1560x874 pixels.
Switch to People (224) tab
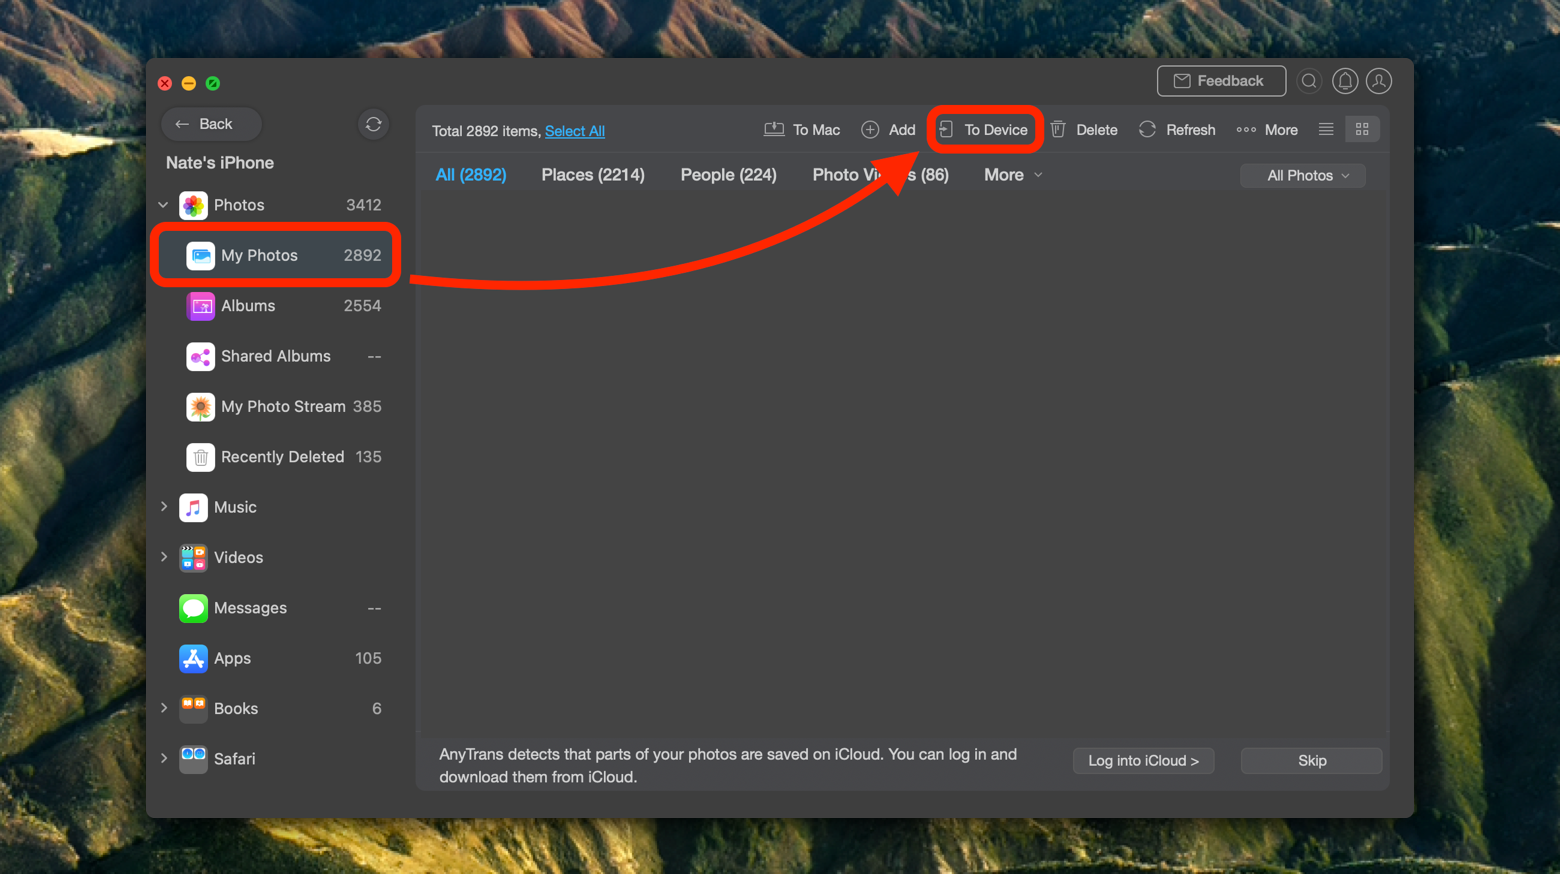728,175
